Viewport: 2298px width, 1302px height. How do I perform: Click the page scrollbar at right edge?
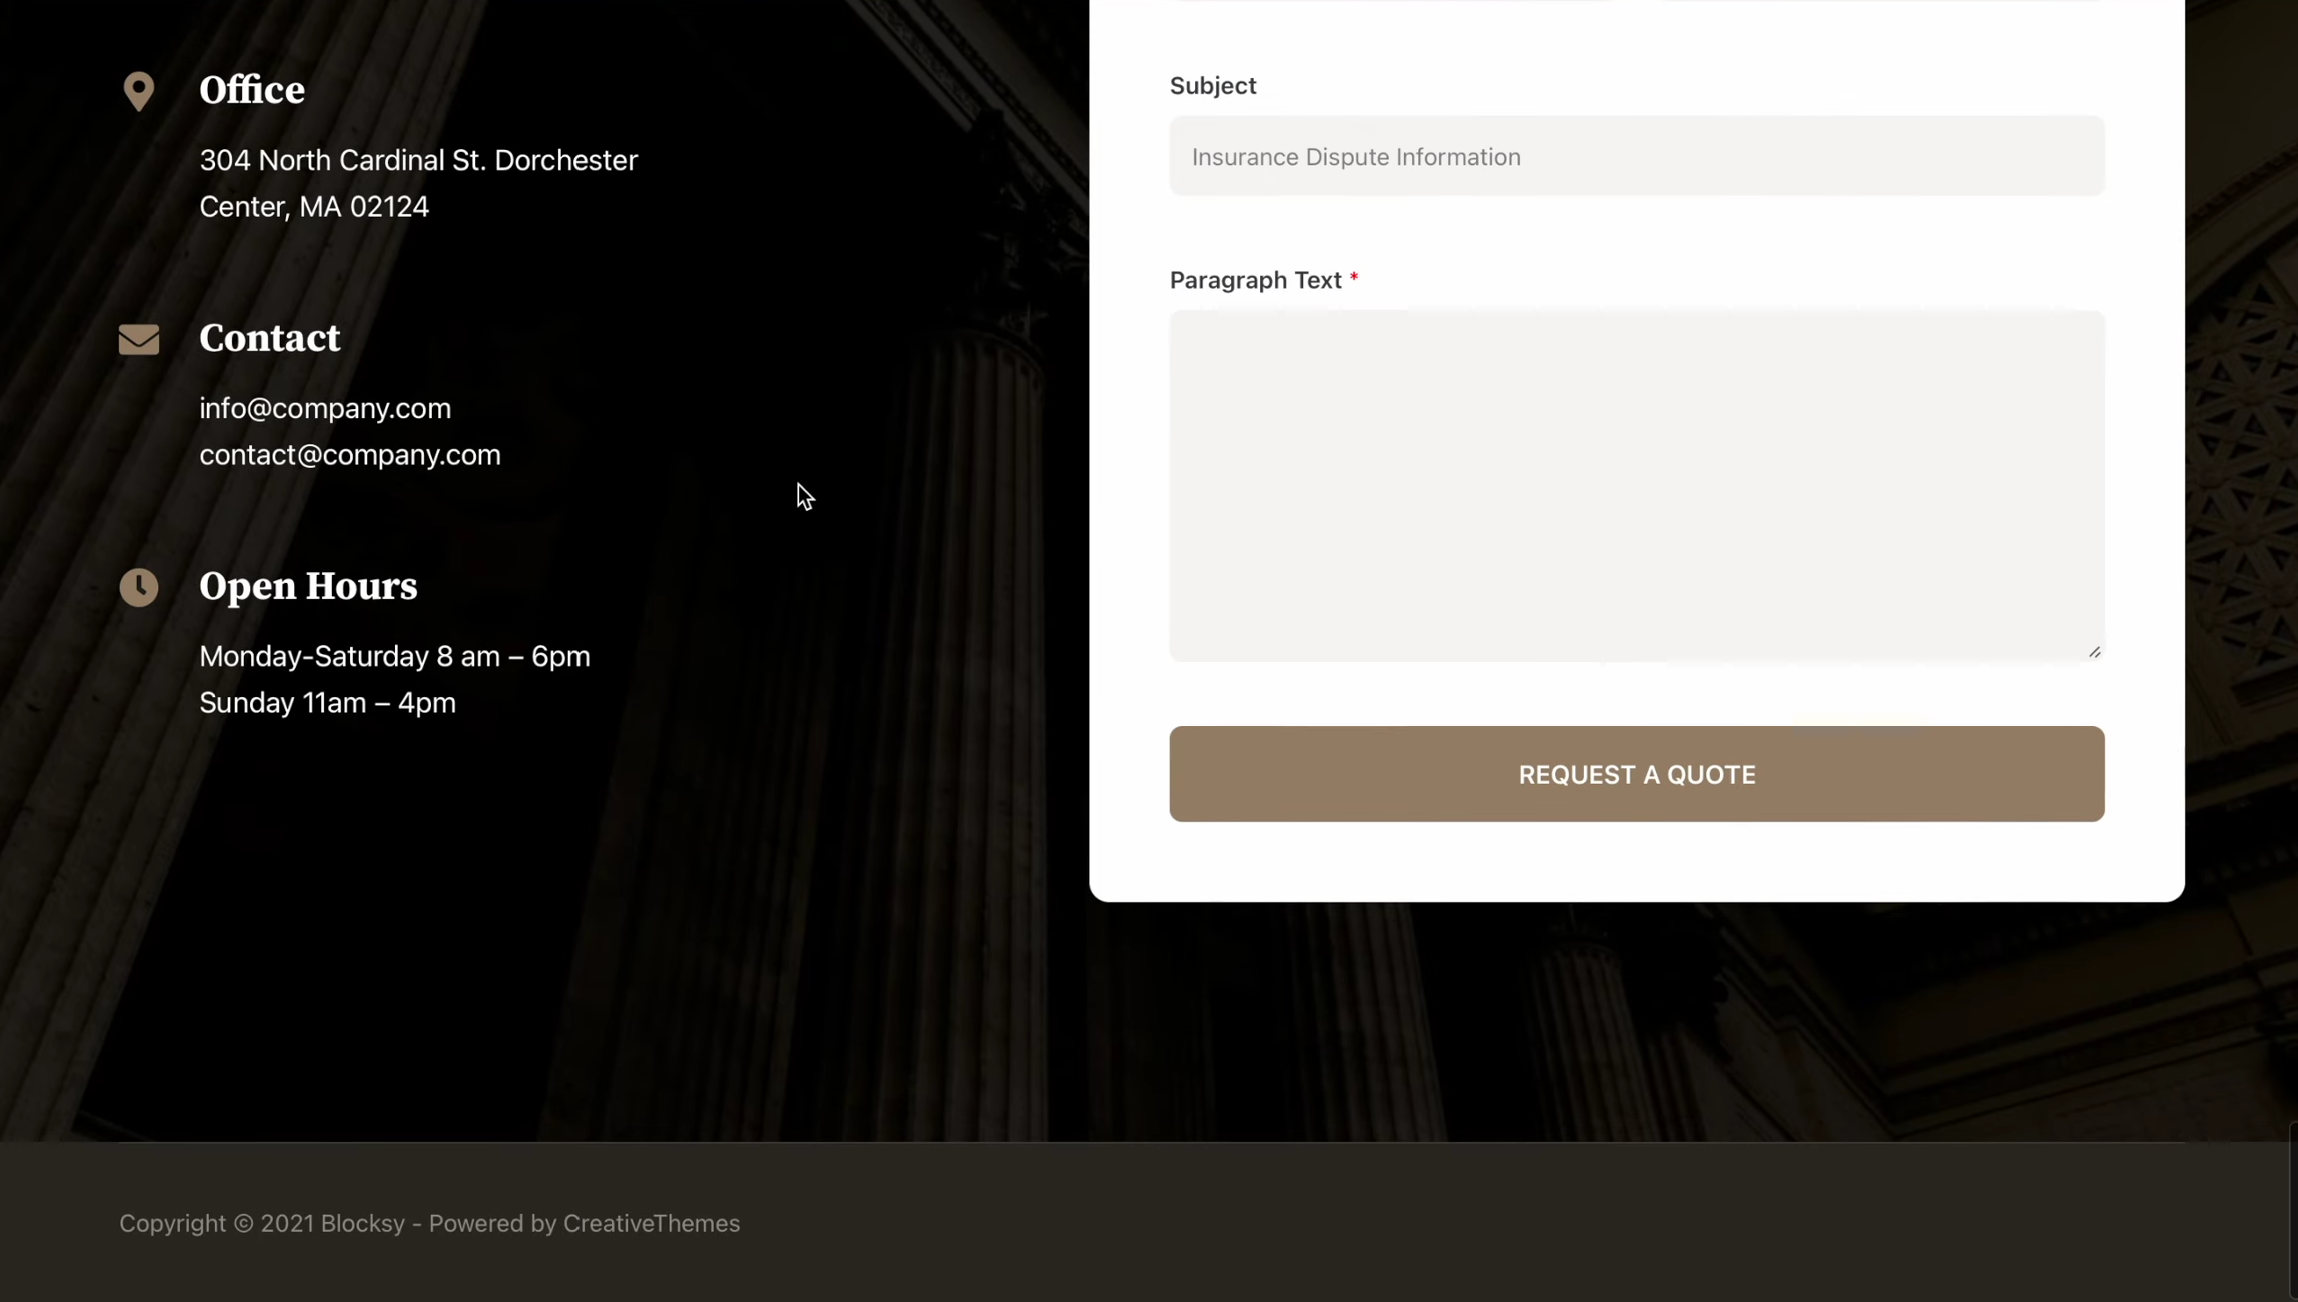(x=2292, y=1210)
